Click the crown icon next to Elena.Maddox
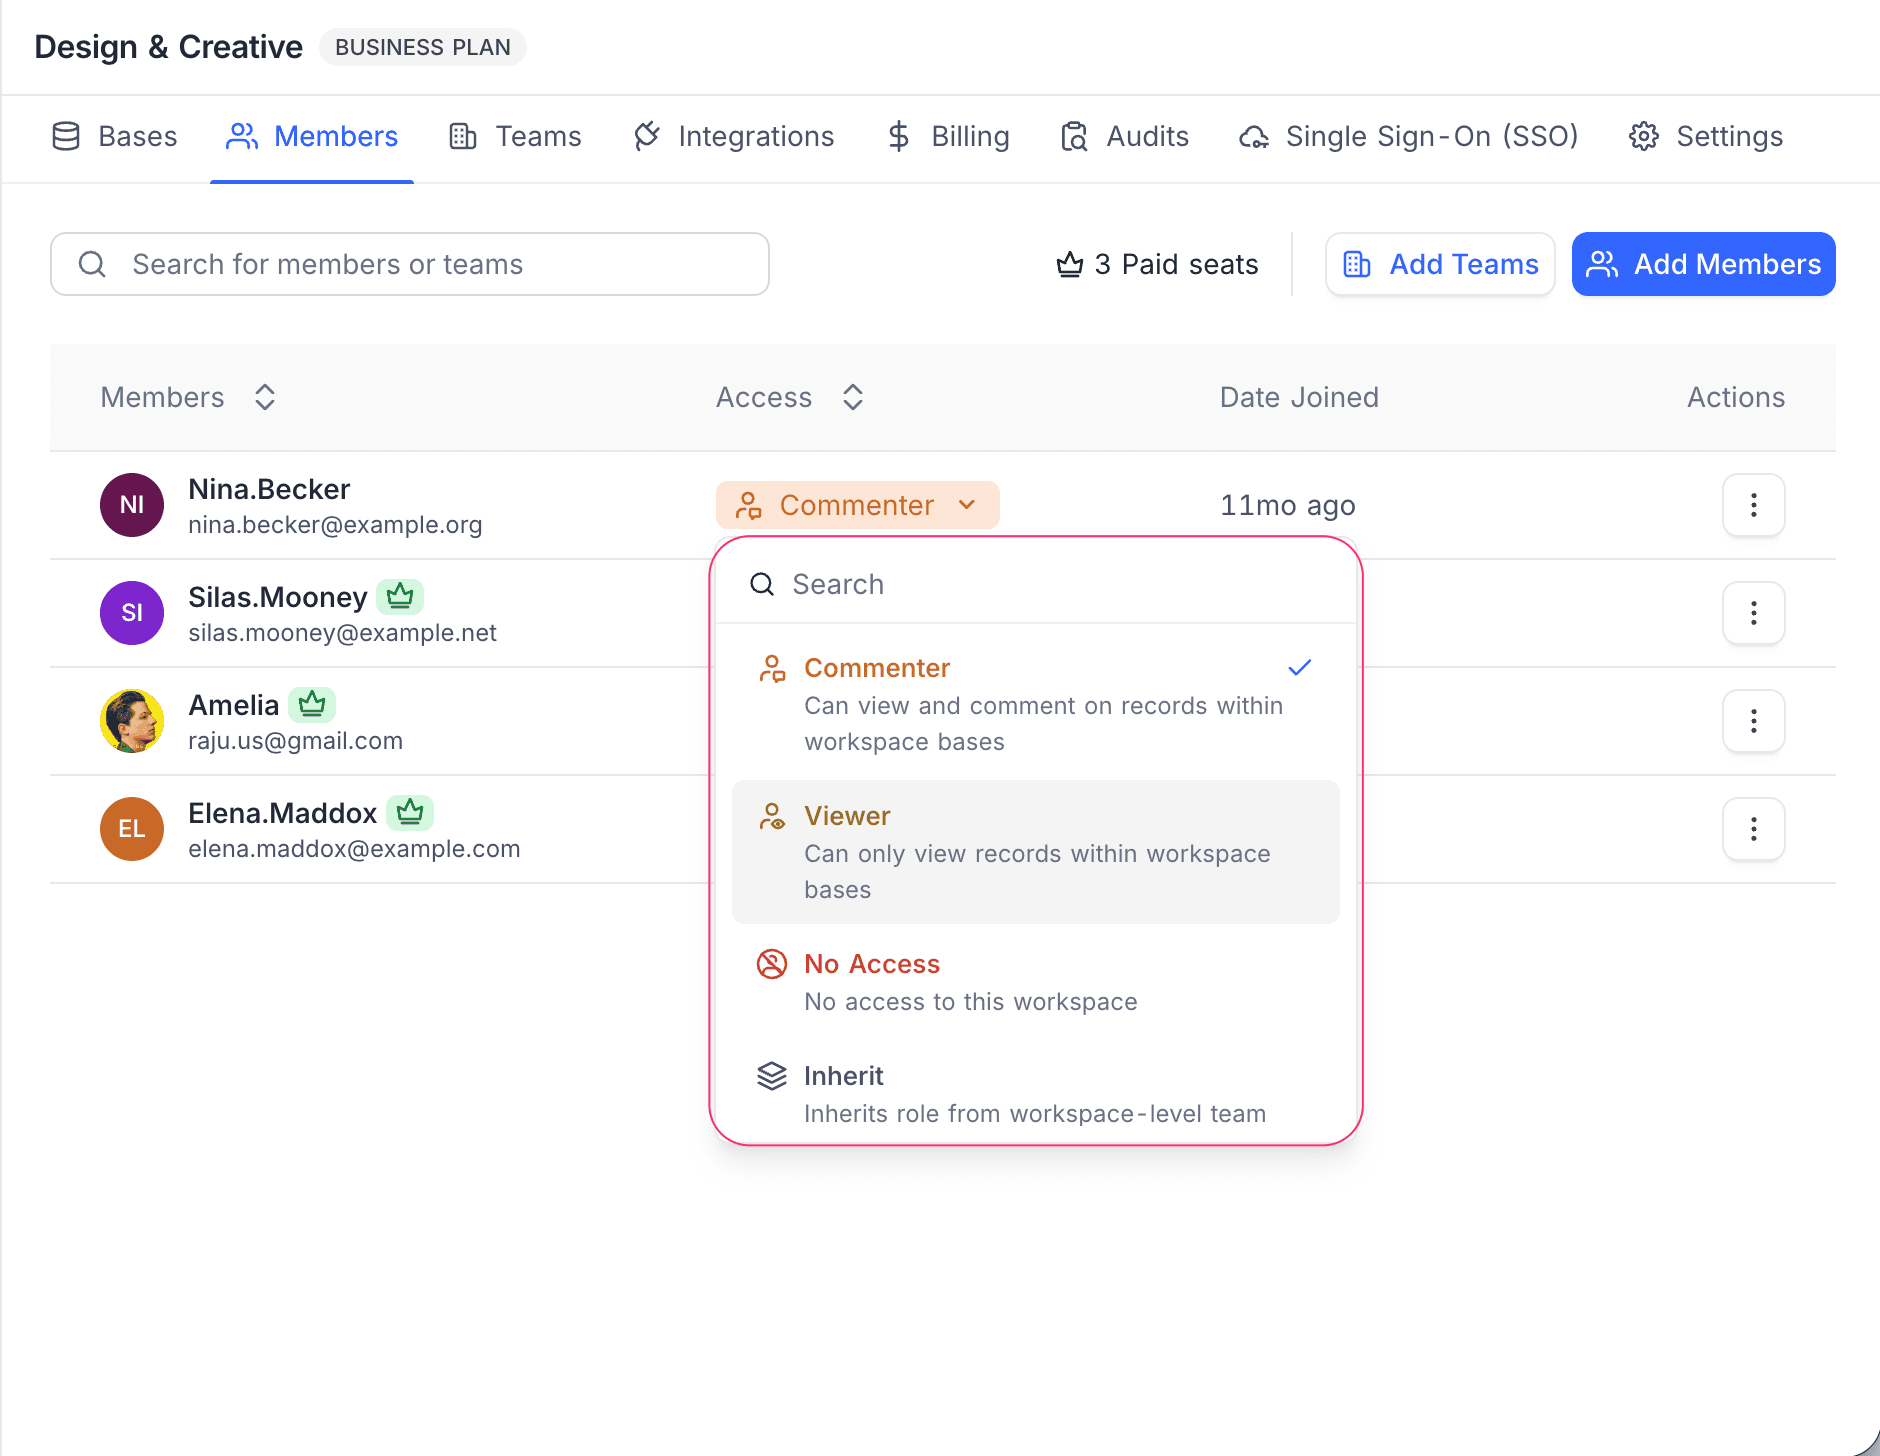 [410, 813]
